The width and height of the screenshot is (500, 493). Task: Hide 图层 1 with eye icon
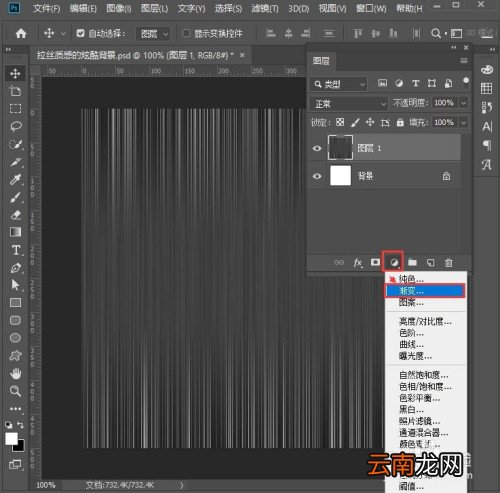[x=317, y=148]
